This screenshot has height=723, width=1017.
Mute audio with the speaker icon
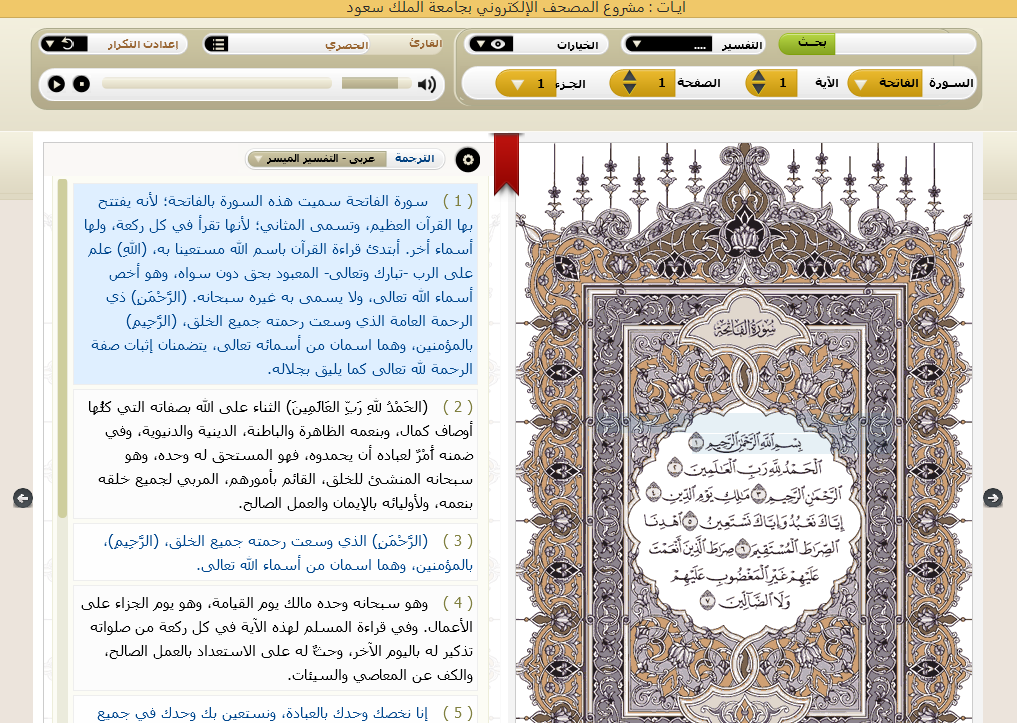click(x=427, y=84)
